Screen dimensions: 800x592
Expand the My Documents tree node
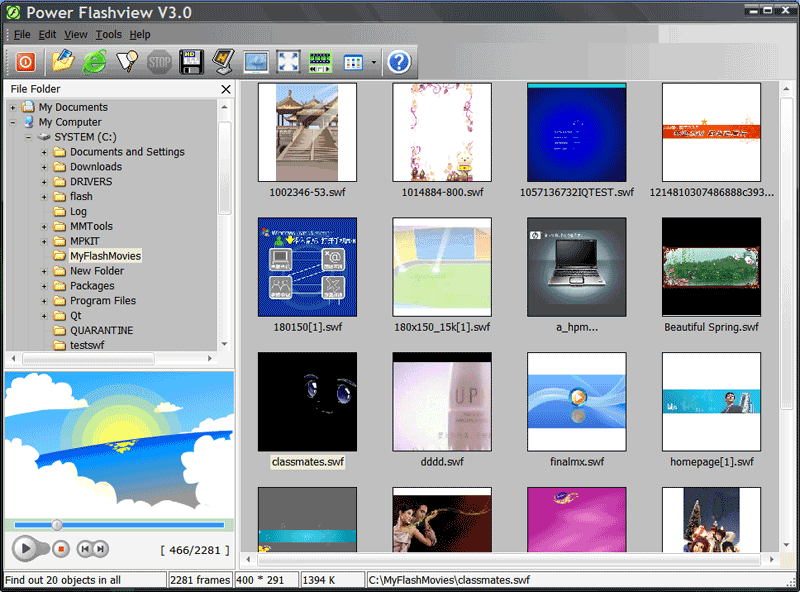pos(13,108)
